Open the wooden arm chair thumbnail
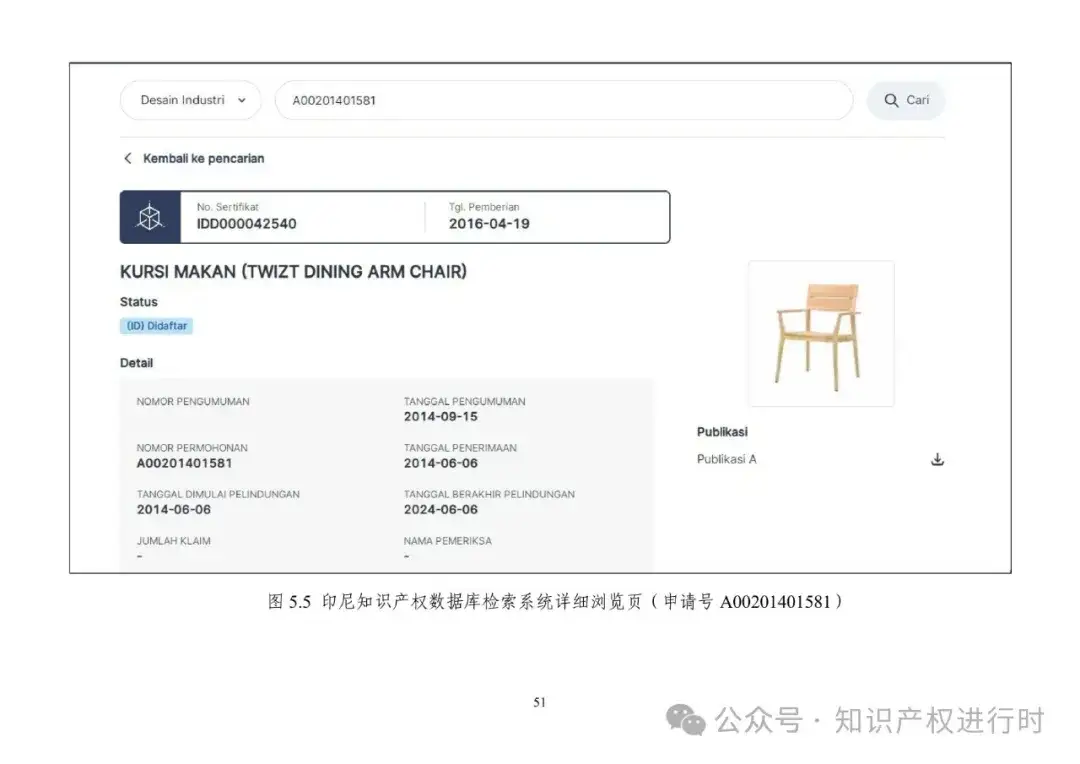This screenshot has height=764, width=1080. [x=821, y=333]
